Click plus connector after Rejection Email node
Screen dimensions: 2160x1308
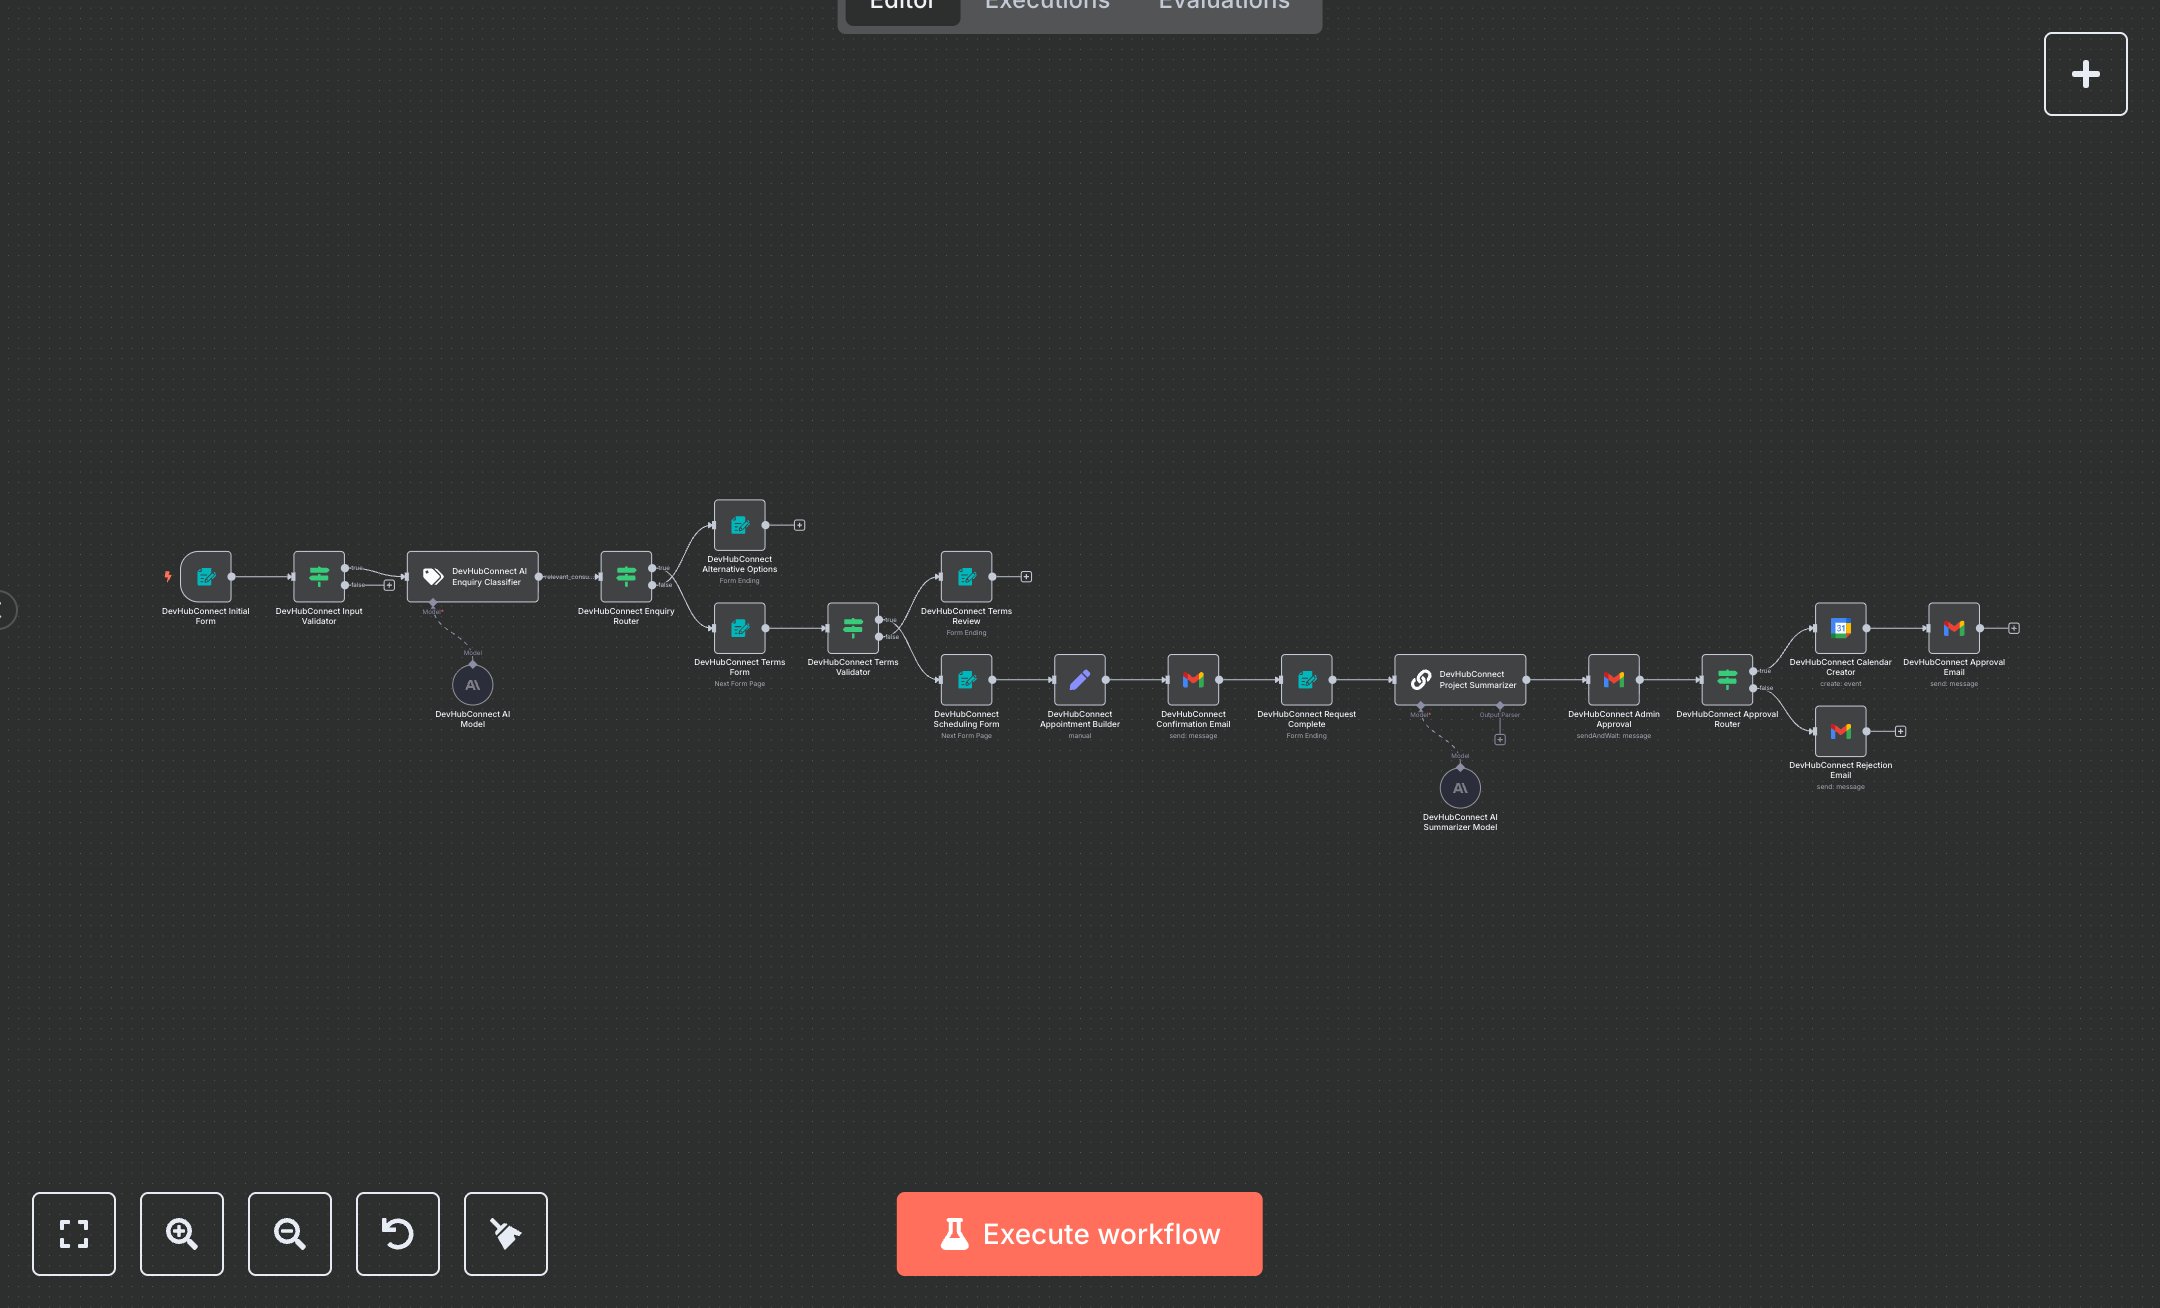pos(1900,732)
